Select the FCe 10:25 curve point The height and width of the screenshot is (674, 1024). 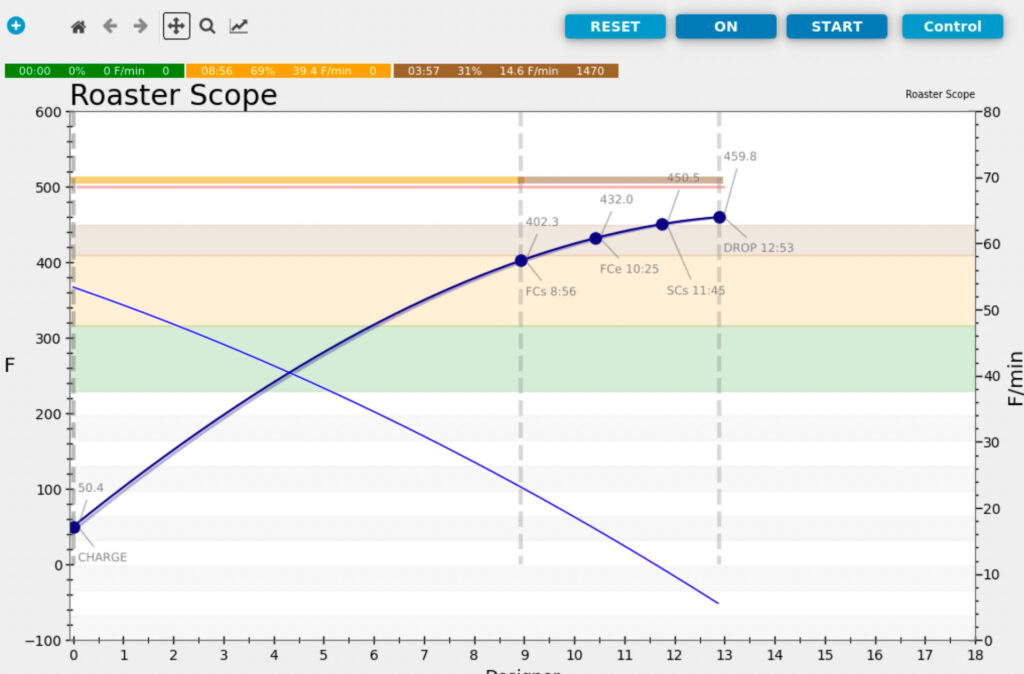point(596,238)
